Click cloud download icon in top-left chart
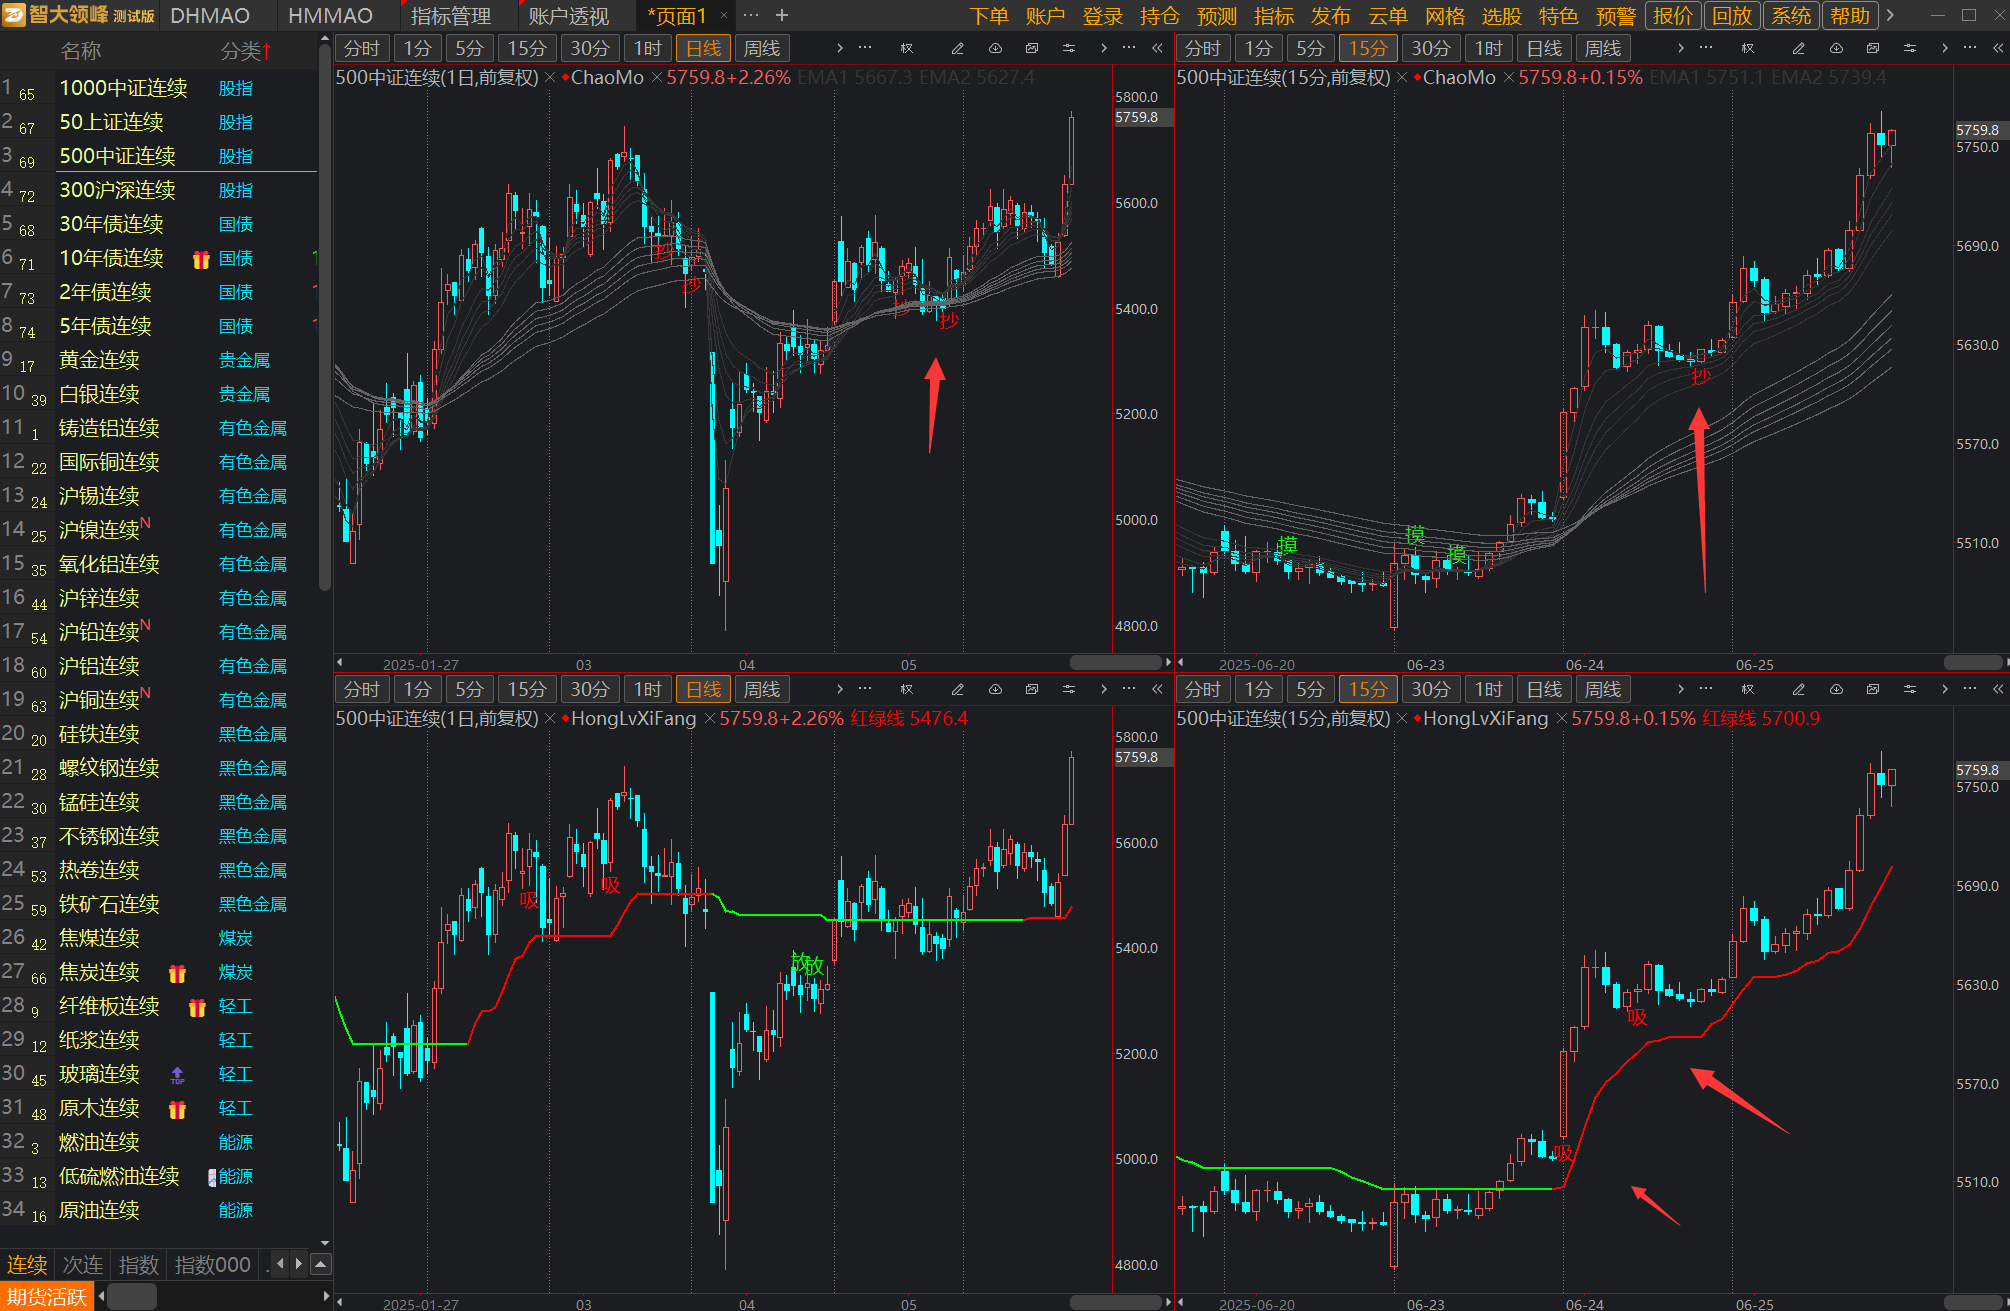The width and height of the screenshot is (2010, 1311). (x=995, y=48)
